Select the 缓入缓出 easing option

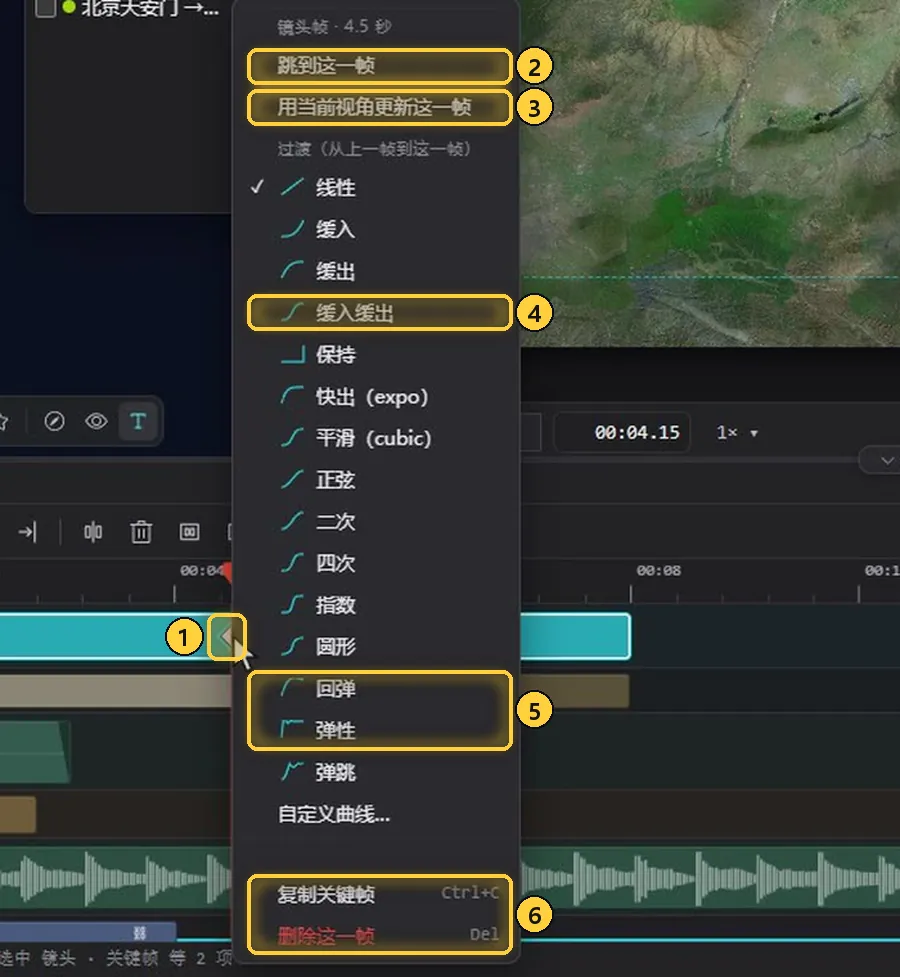point(380,313)
